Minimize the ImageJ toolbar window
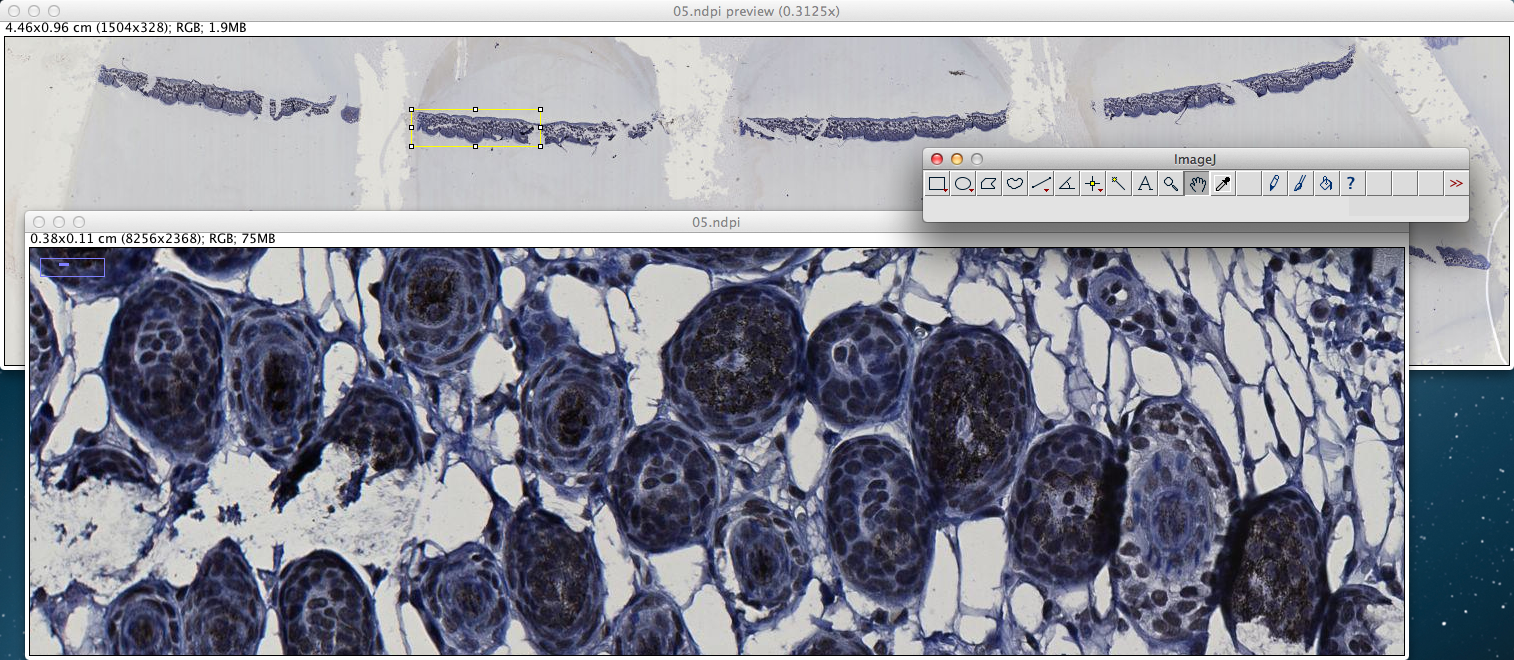The width and height of the screenshot is (1514, 660). [957, 159]
